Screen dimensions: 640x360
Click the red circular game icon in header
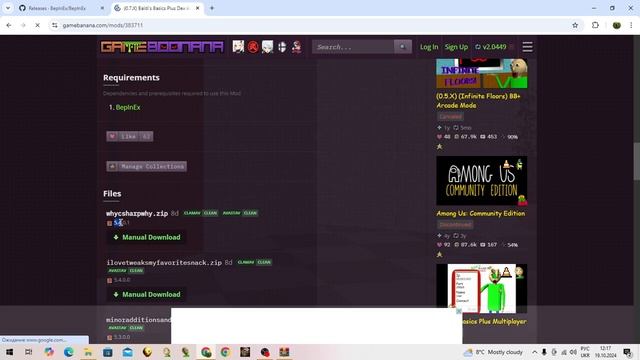pos(253,47)
